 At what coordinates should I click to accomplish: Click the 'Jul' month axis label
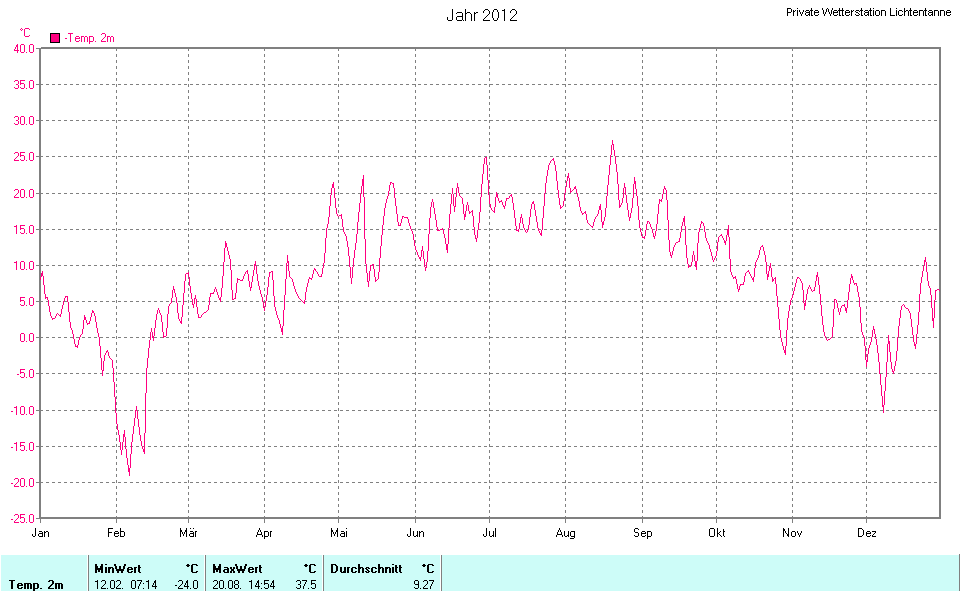pyautogui.click(x=489, y=533)
